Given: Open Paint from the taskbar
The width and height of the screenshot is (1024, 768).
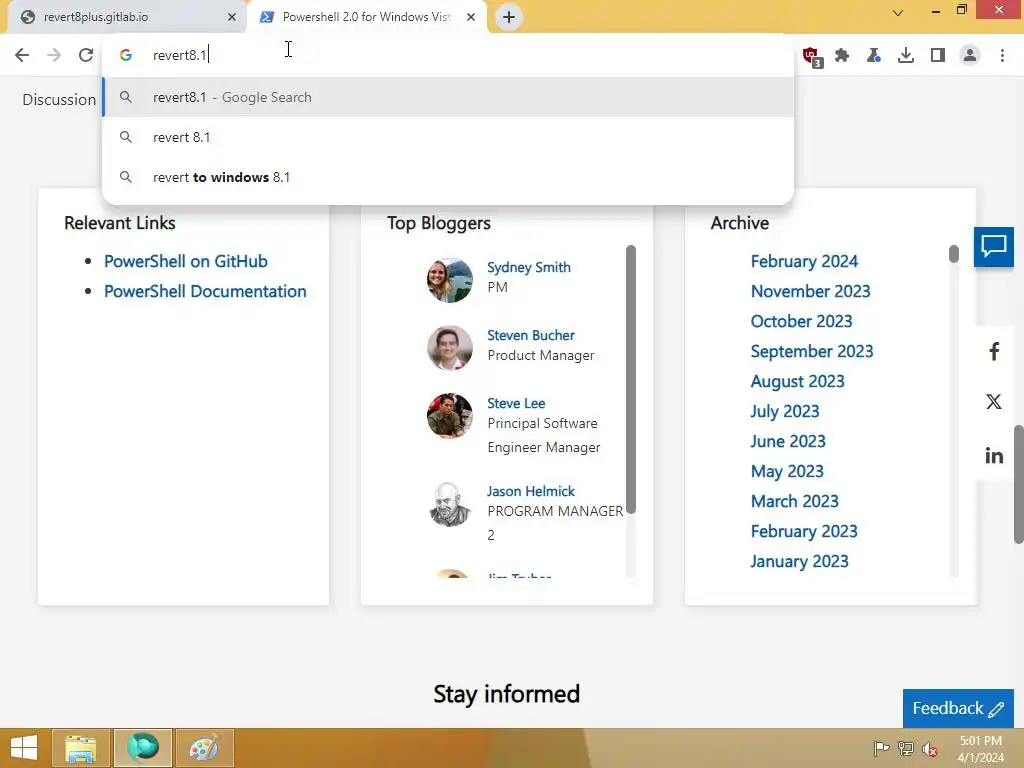Looking at the screenshot, I should pos(204,748).
